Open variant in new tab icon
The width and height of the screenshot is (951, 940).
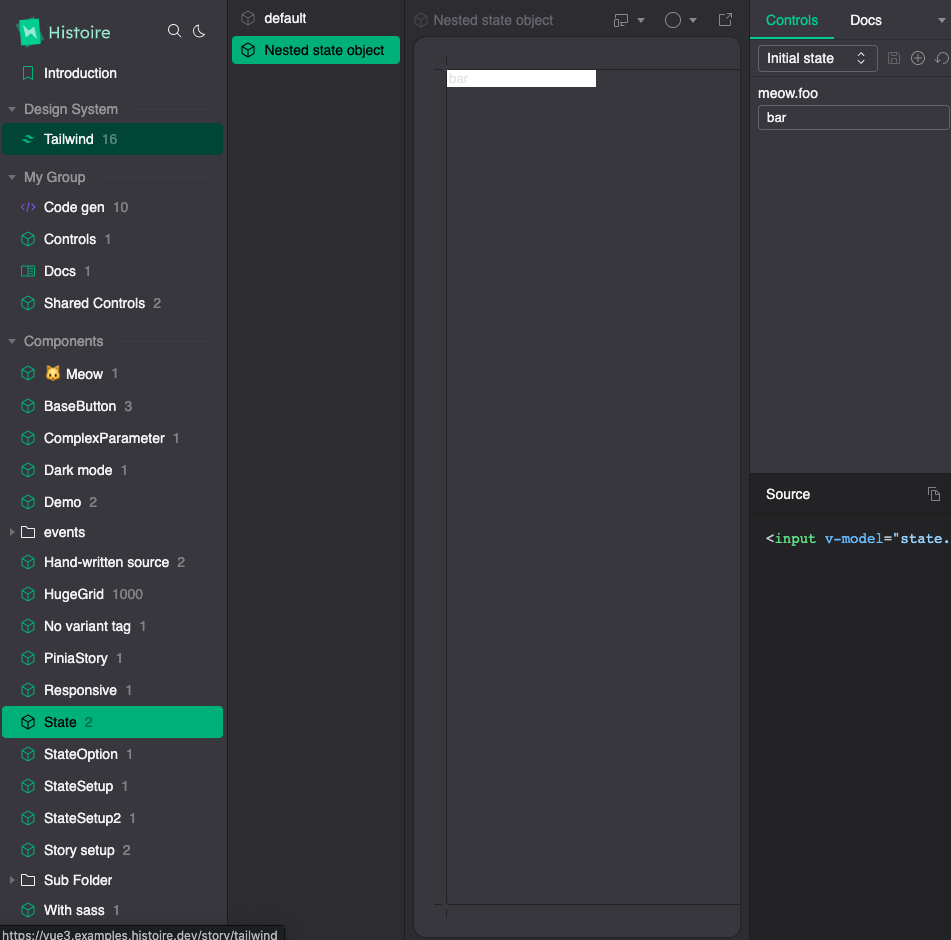click(x=725, y=20)
